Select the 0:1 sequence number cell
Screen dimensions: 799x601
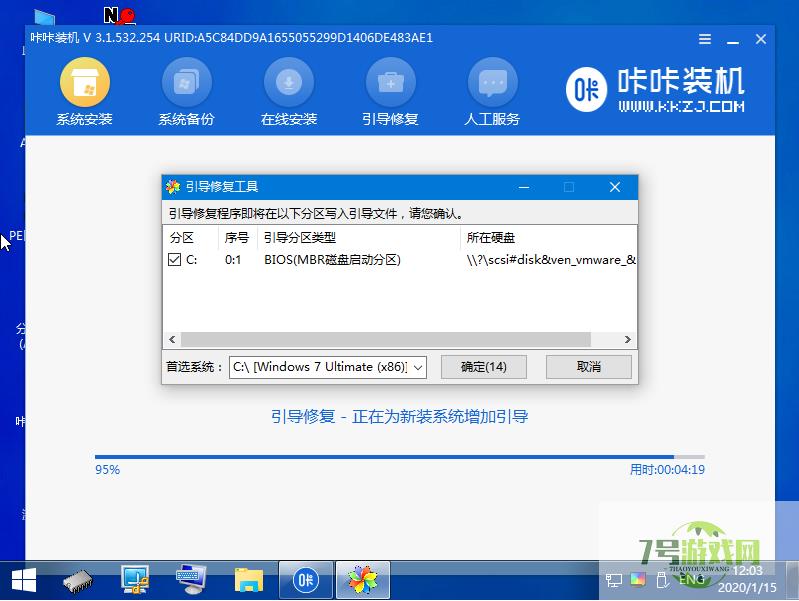tap(233, 260)
